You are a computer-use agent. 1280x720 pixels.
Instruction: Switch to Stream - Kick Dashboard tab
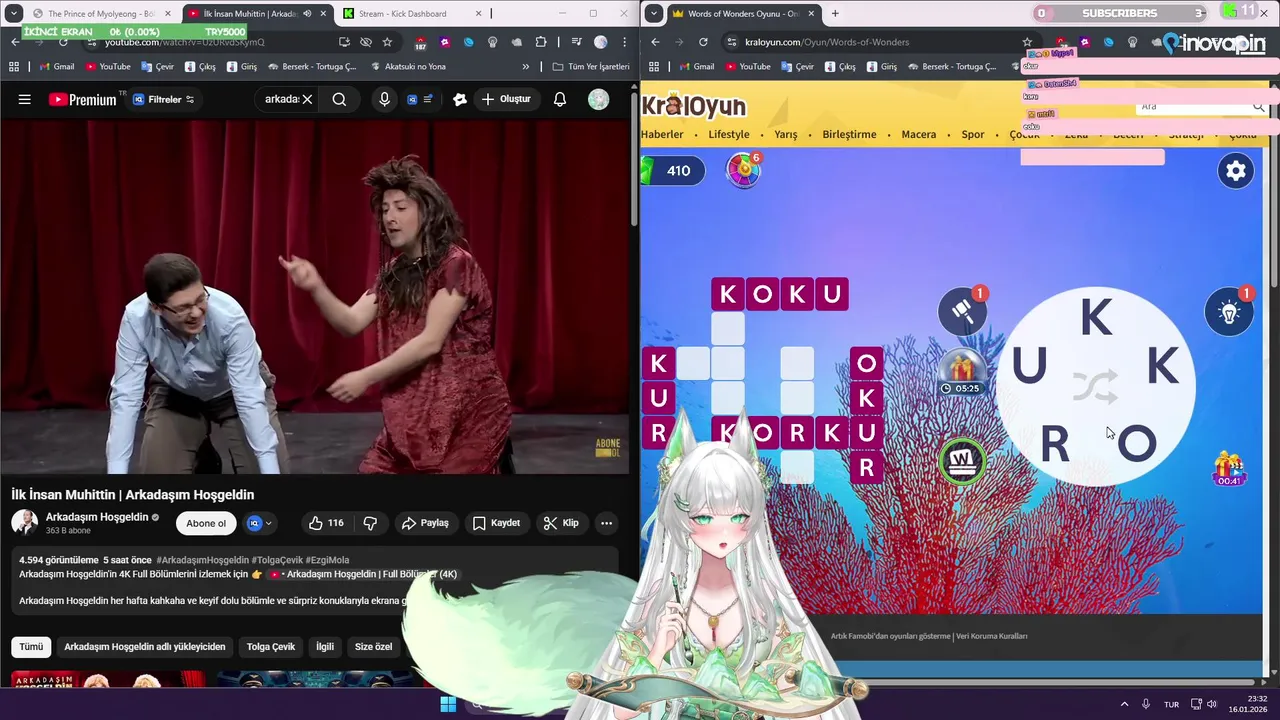pos(412,14)
